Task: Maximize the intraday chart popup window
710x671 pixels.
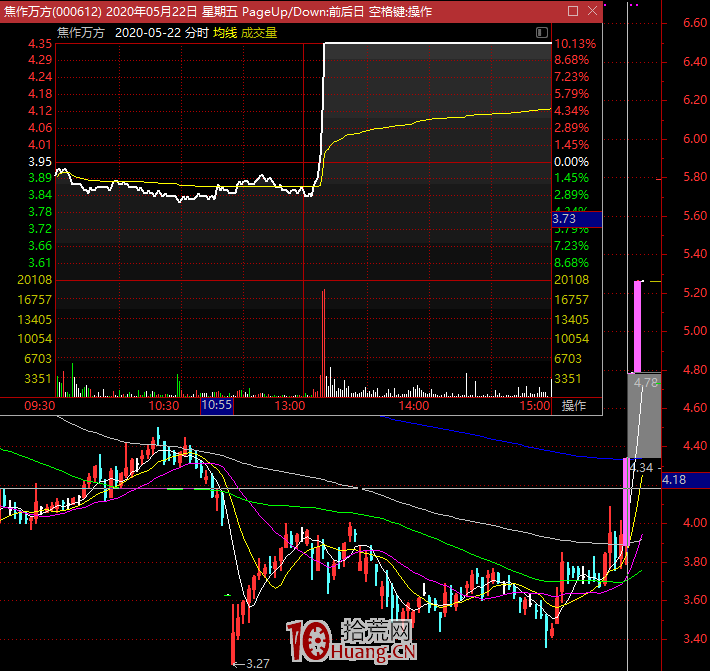Action: point(573,11)
